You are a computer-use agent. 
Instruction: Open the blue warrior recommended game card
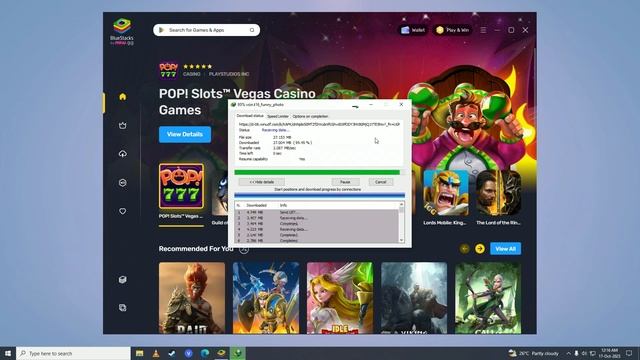[x=266, y=298]
